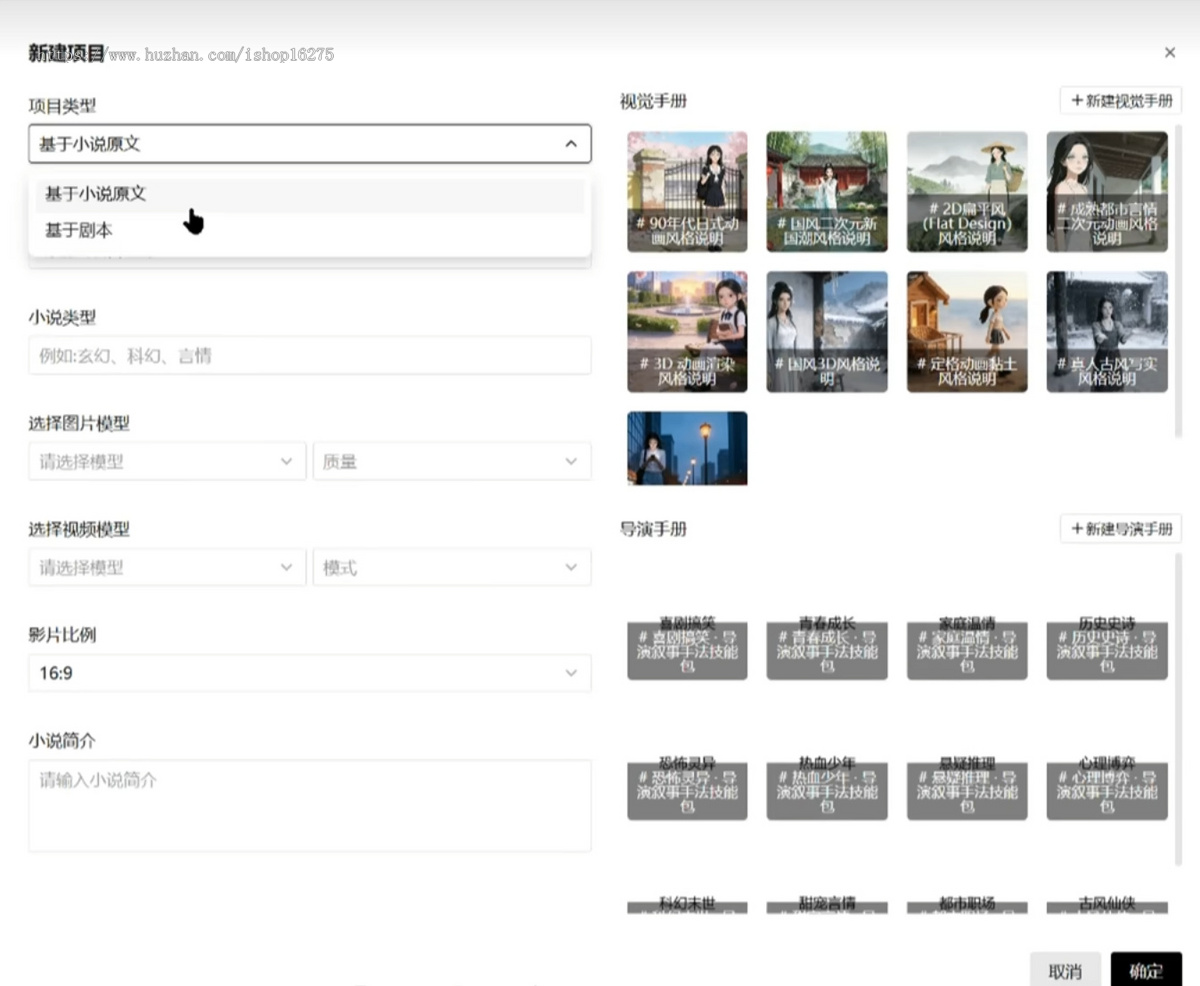Open the 质量 dropdown
This screenshot has height=986, width=1200.
[x=452, y=462]
